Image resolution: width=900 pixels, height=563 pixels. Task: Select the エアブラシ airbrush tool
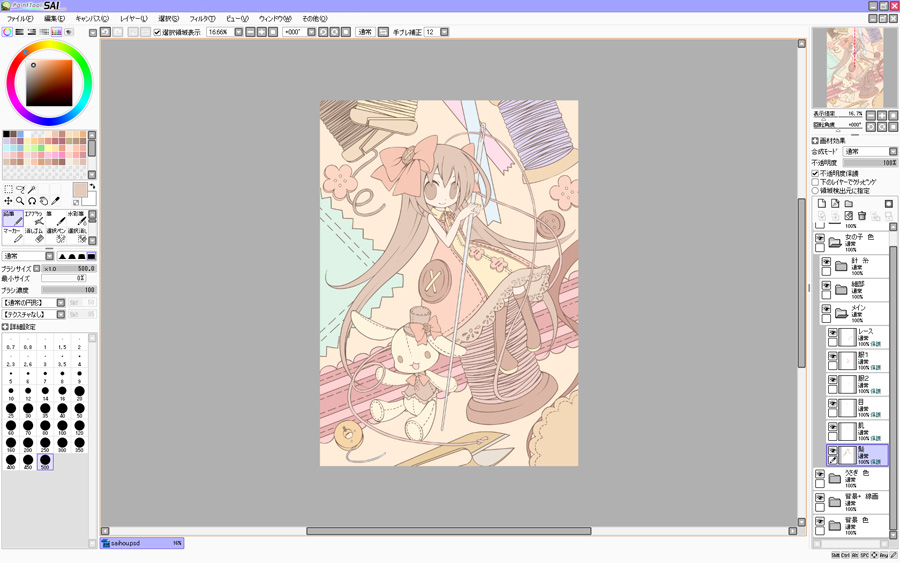click(x=34, y=218)
